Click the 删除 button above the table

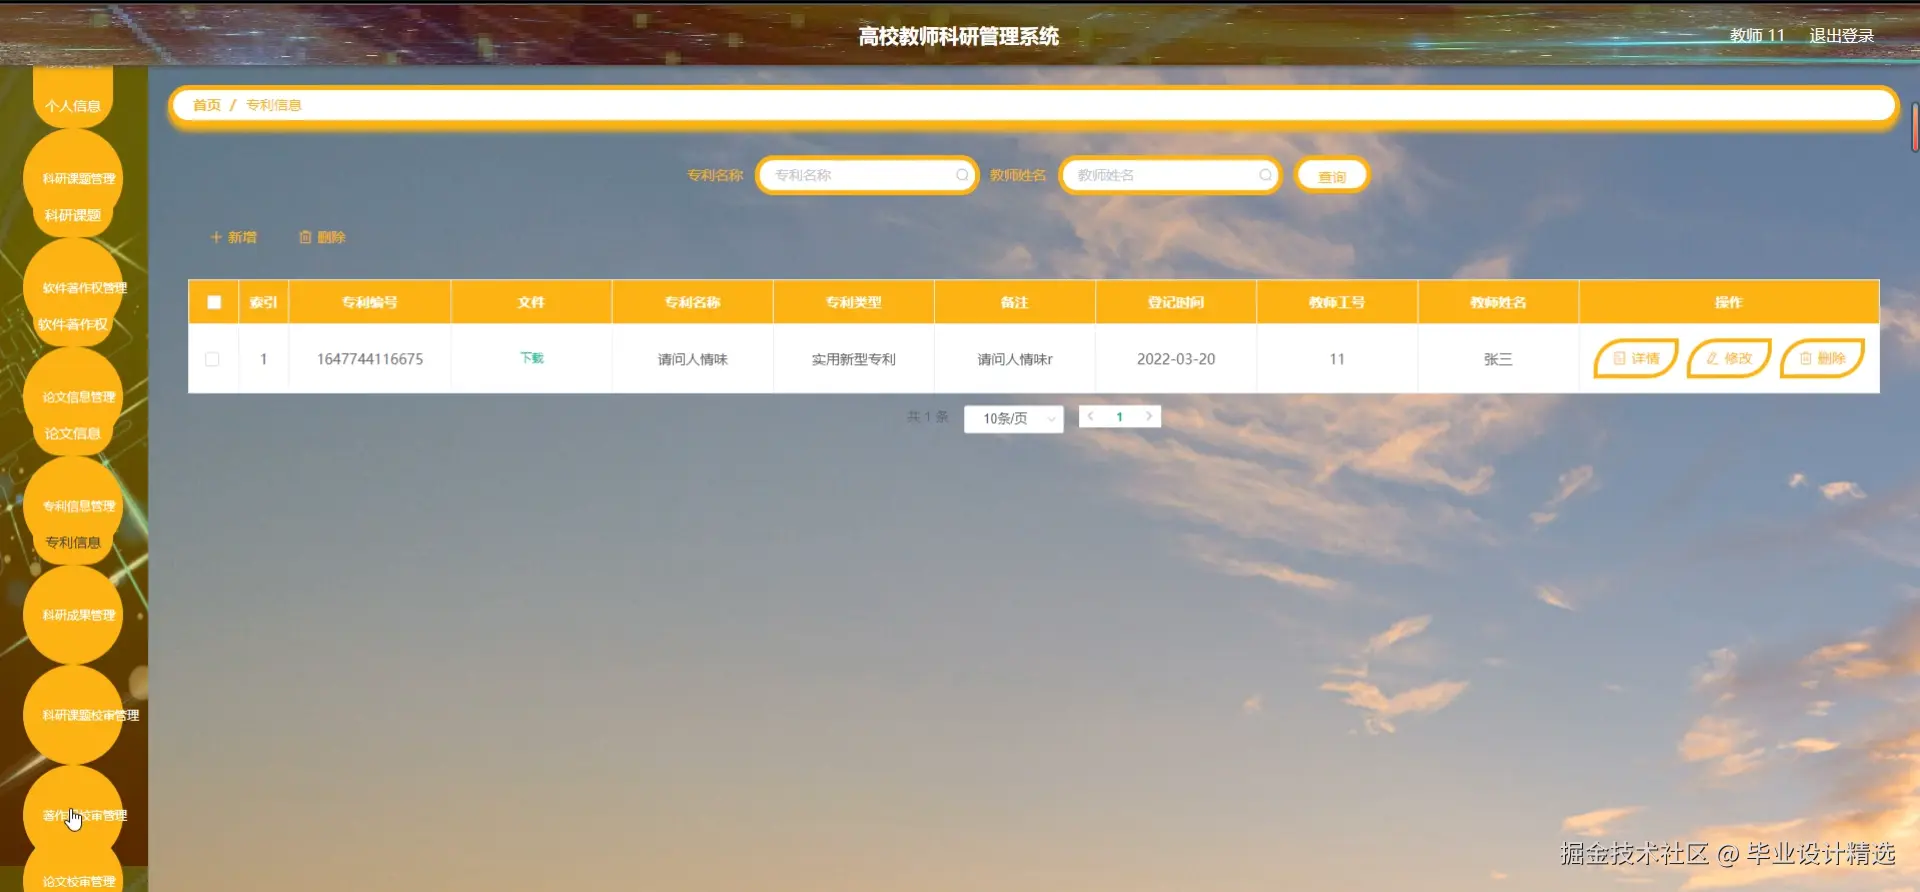click(x=322, y=237)
